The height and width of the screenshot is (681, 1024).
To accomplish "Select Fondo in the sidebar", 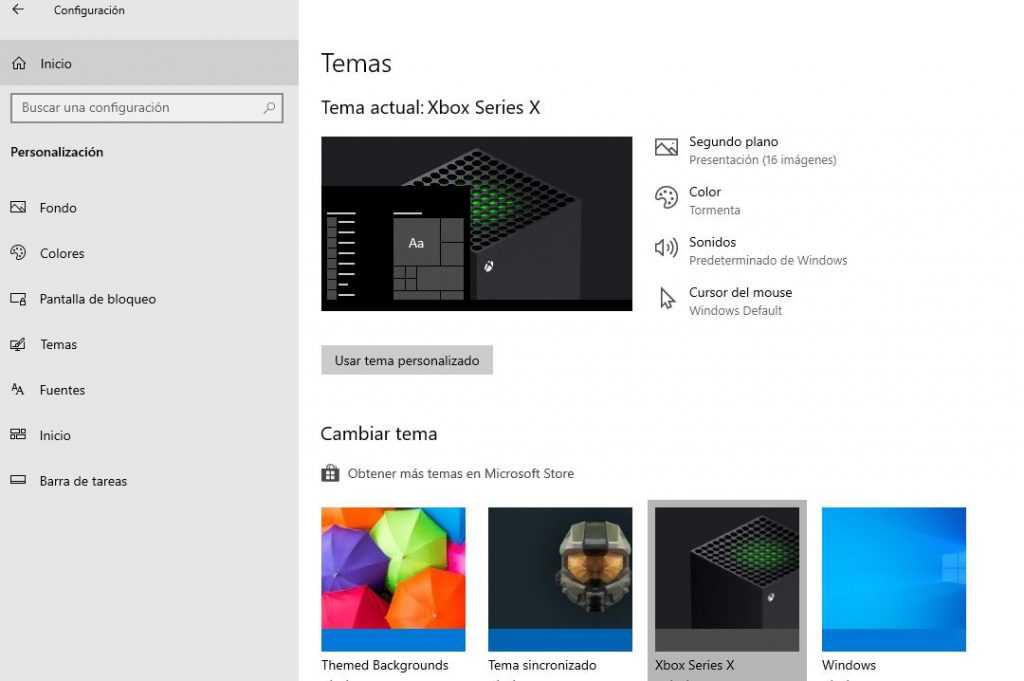I will click(58, 207).
